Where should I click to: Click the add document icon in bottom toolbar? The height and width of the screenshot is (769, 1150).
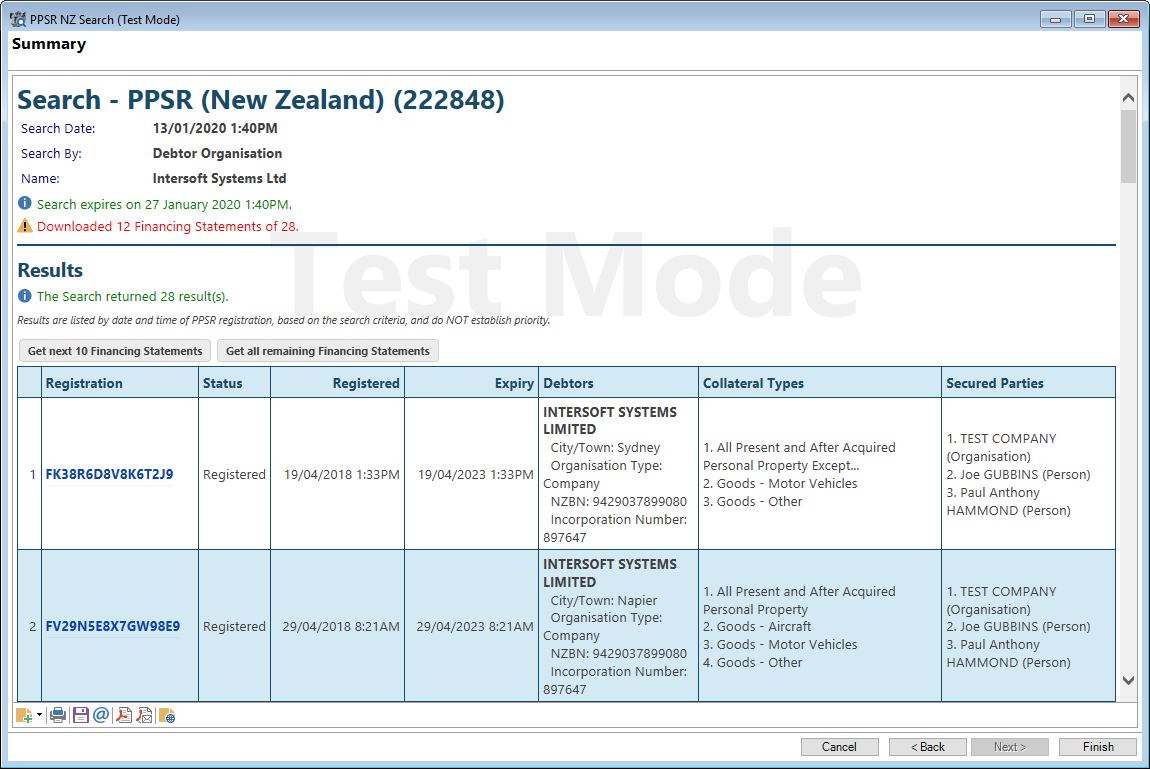point(23,715)
